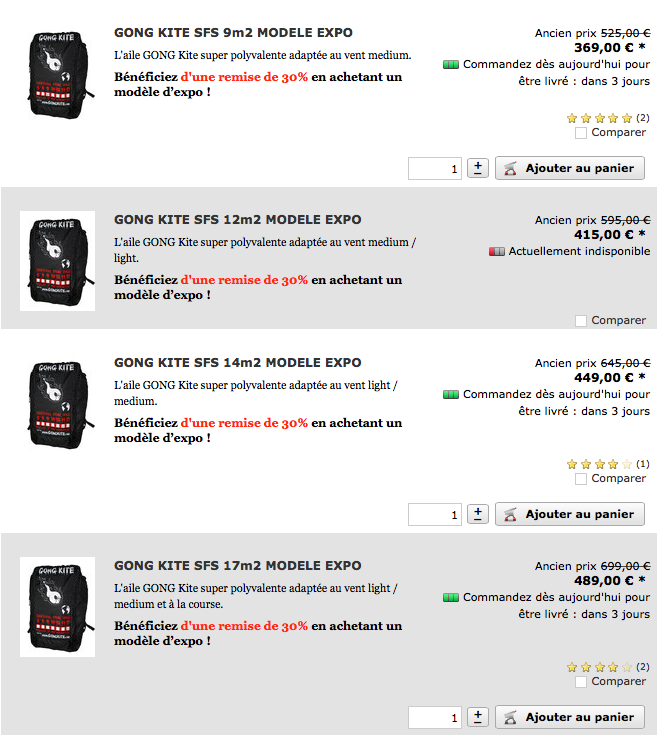Open GONG KITE SFS 12m2 MODELE EXPO link

(x=237, y=220)
